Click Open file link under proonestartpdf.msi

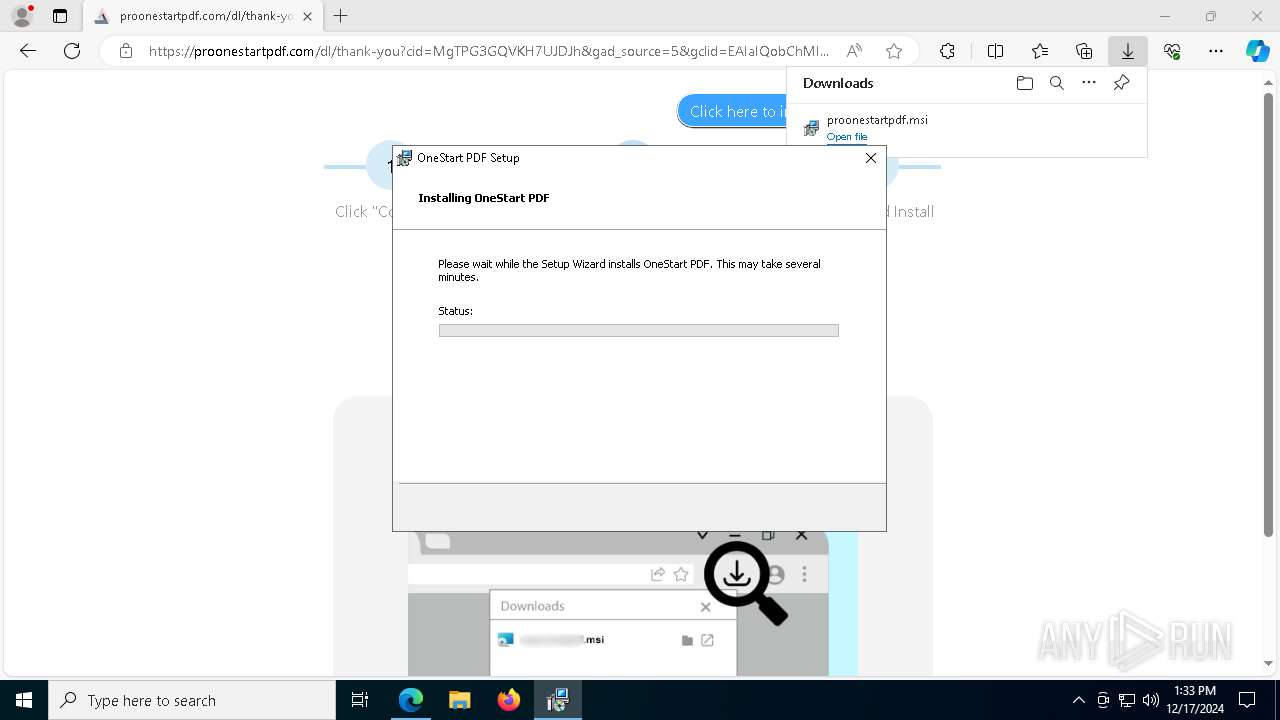tap(847, 137)
